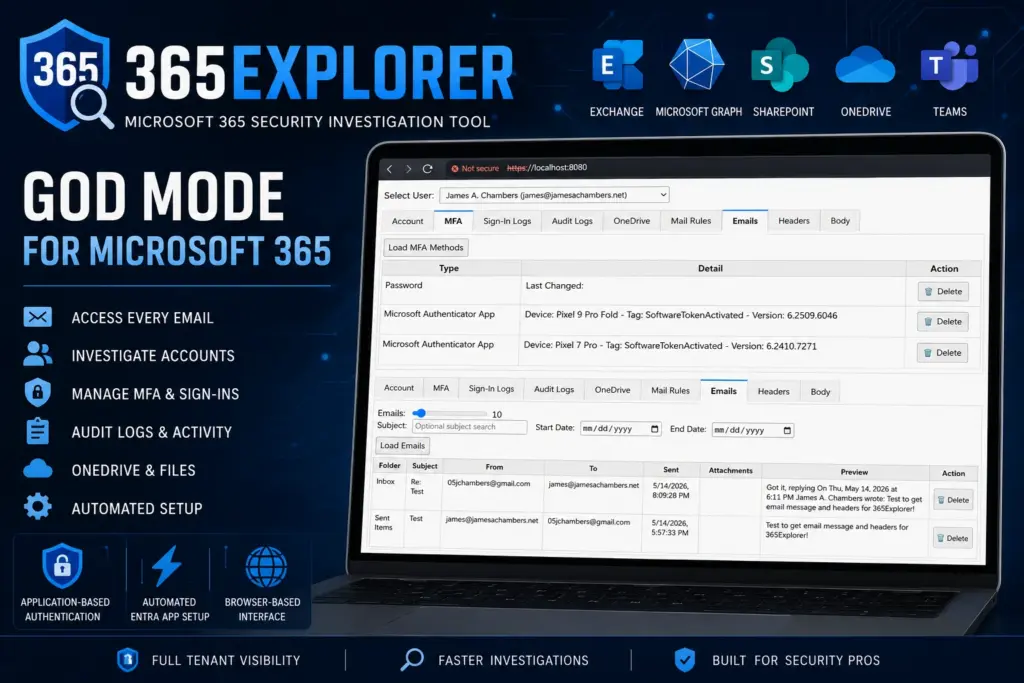
Task: Open the Mail Rules tab in the upper row
Action: [x=691, y=221]
